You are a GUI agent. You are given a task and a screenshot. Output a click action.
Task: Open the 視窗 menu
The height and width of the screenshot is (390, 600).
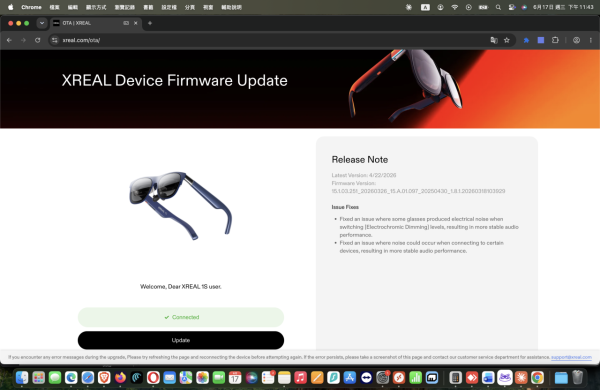pos(208,7)
